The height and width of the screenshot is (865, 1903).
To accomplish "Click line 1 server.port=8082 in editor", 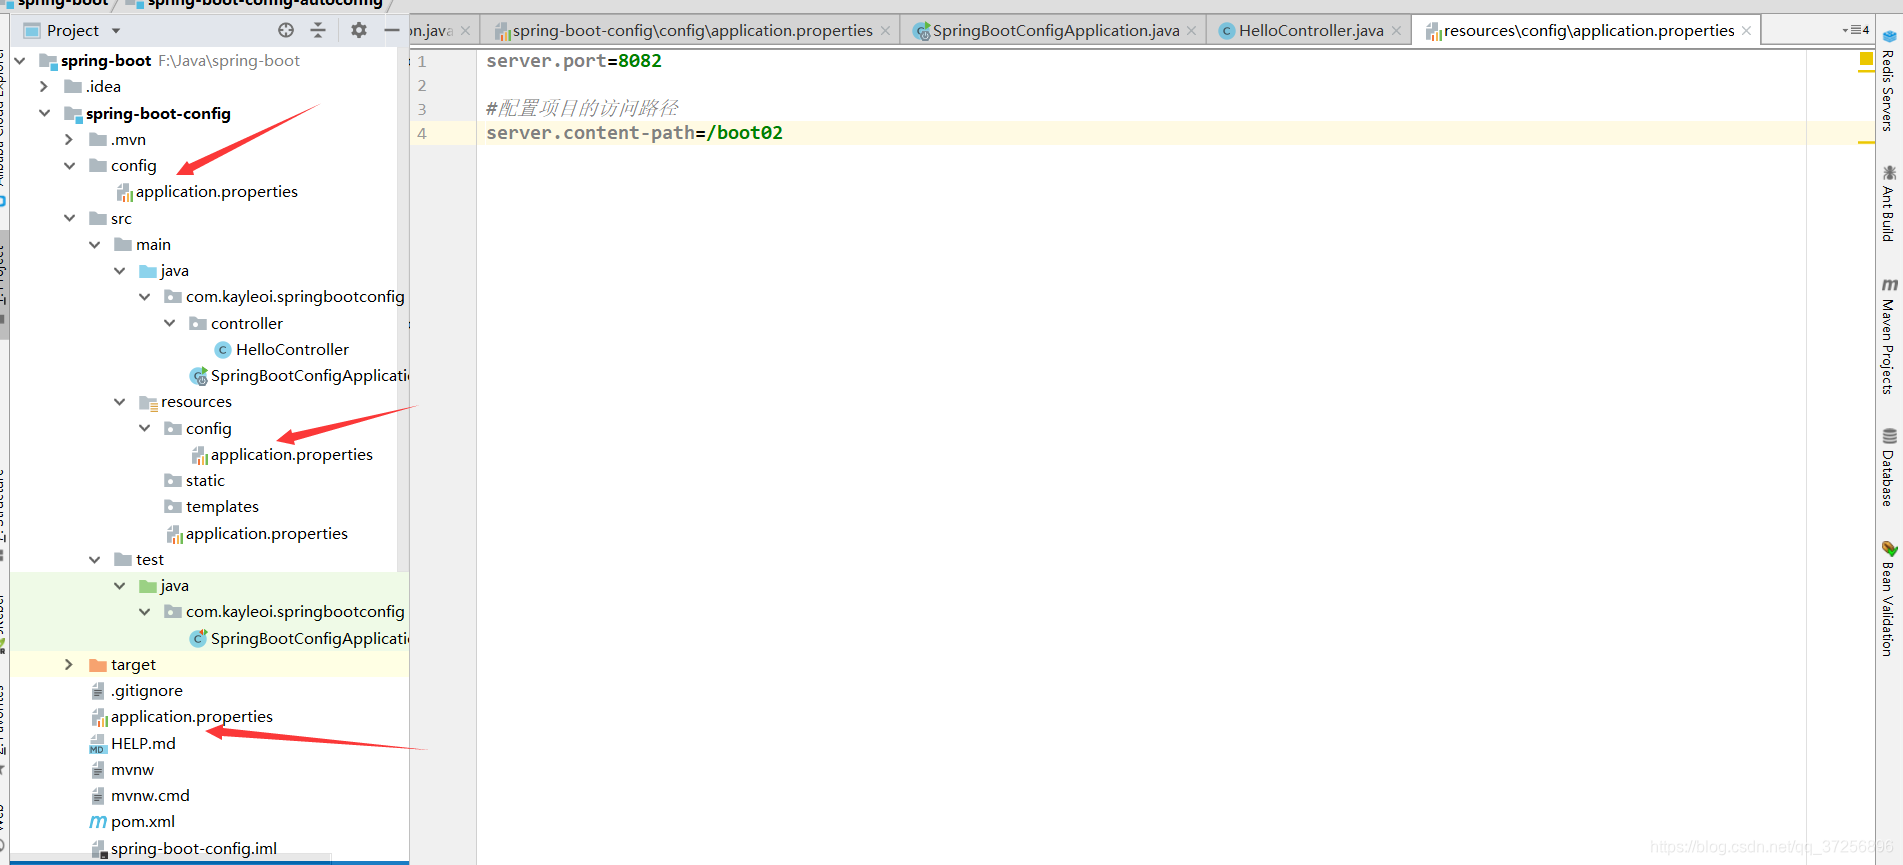I will pyautogui.click(x=574, y=61).
